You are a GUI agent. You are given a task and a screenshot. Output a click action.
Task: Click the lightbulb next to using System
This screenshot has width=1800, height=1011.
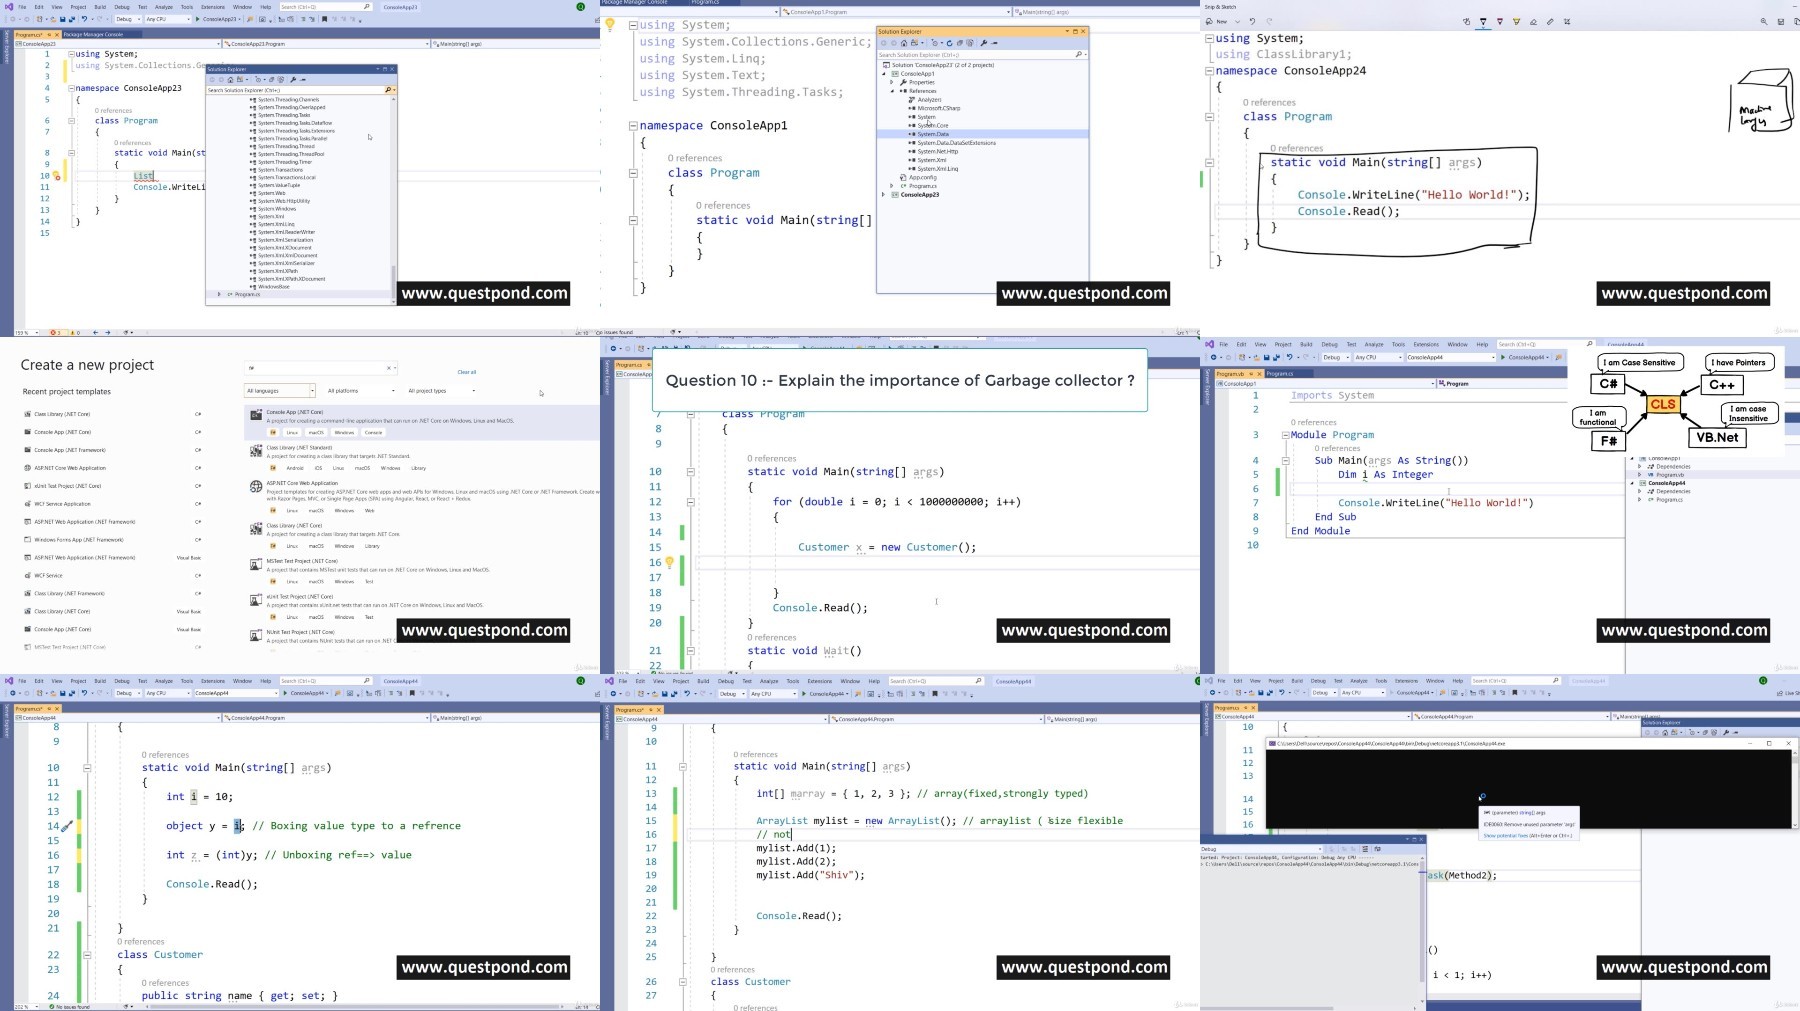coord(610,25)
